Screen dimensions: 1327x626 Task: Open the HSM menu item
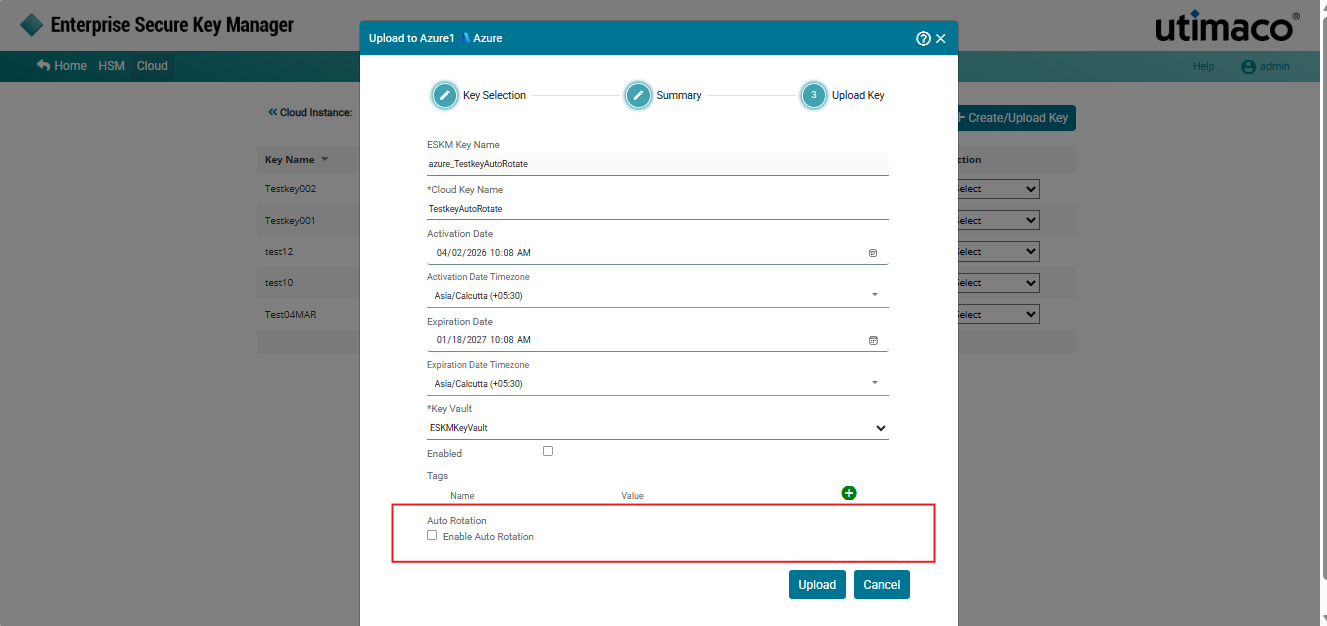(111, 66)
